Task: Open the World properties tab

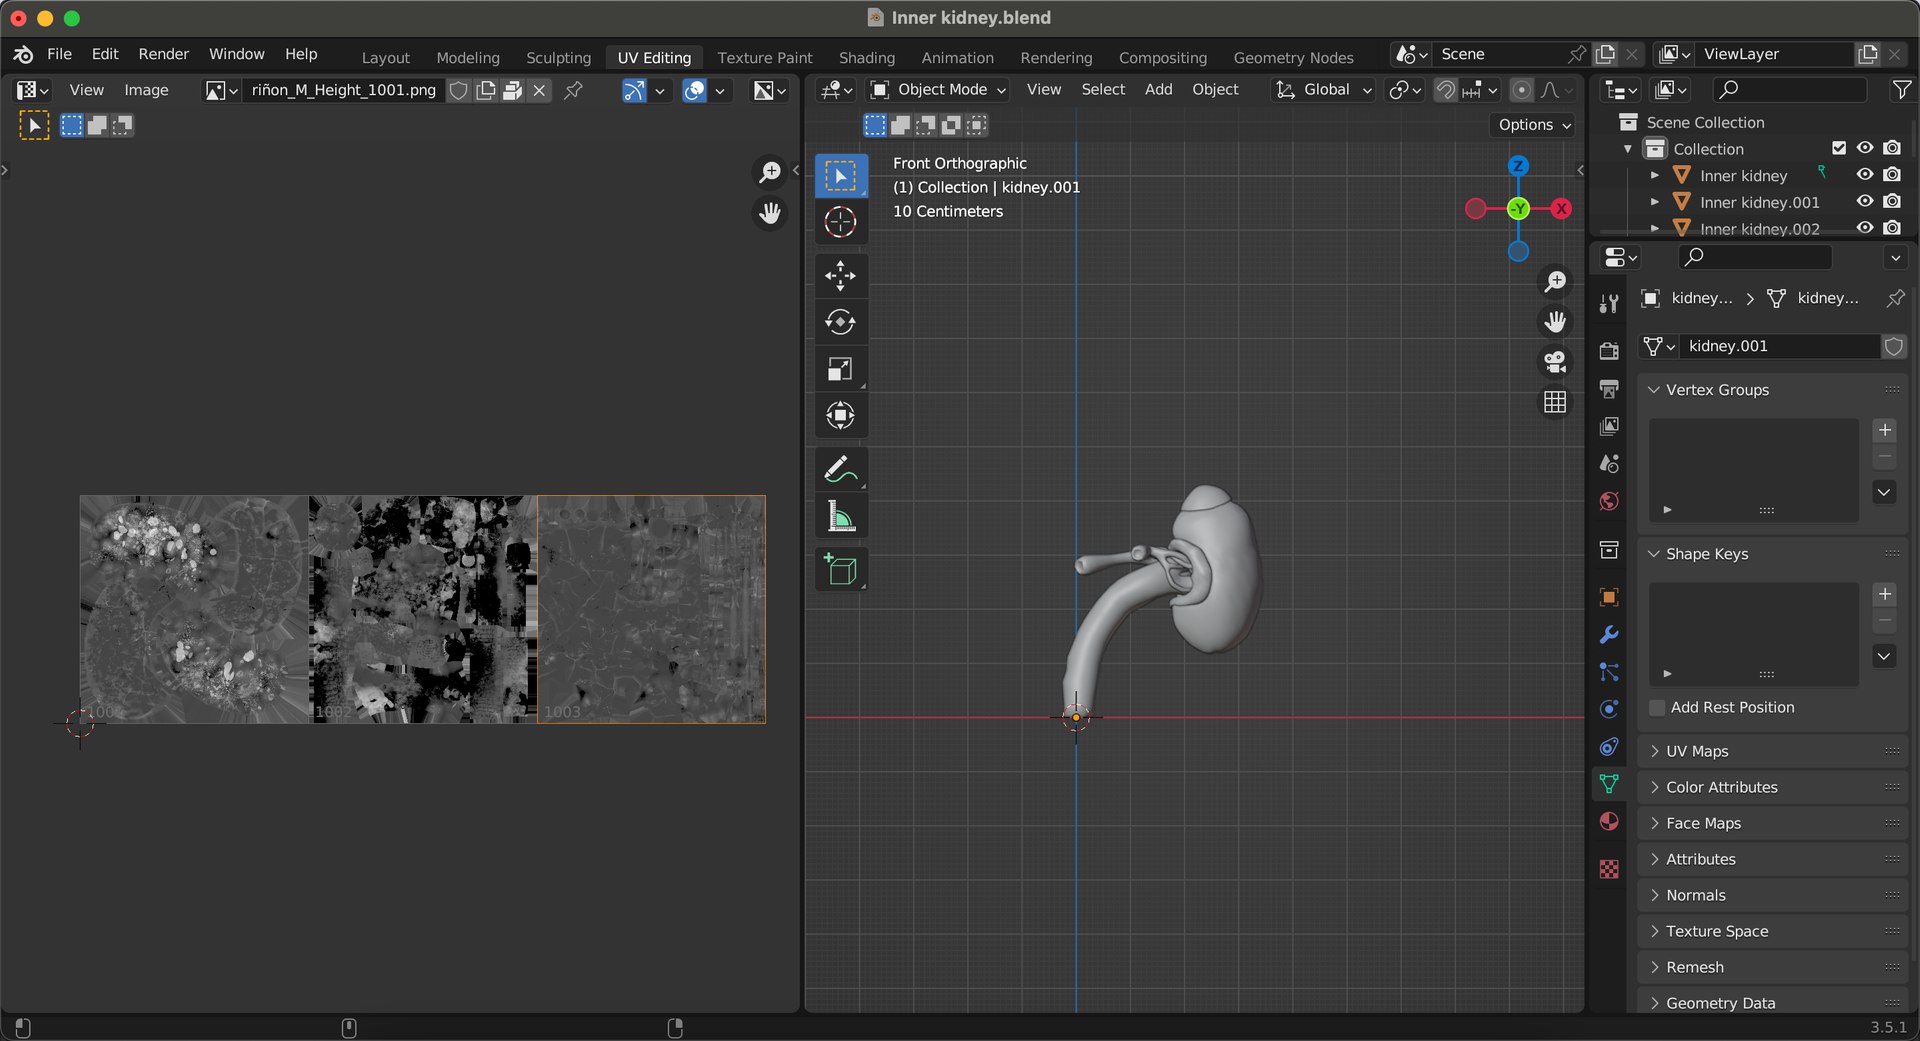Action: (x=1609, y=501)
